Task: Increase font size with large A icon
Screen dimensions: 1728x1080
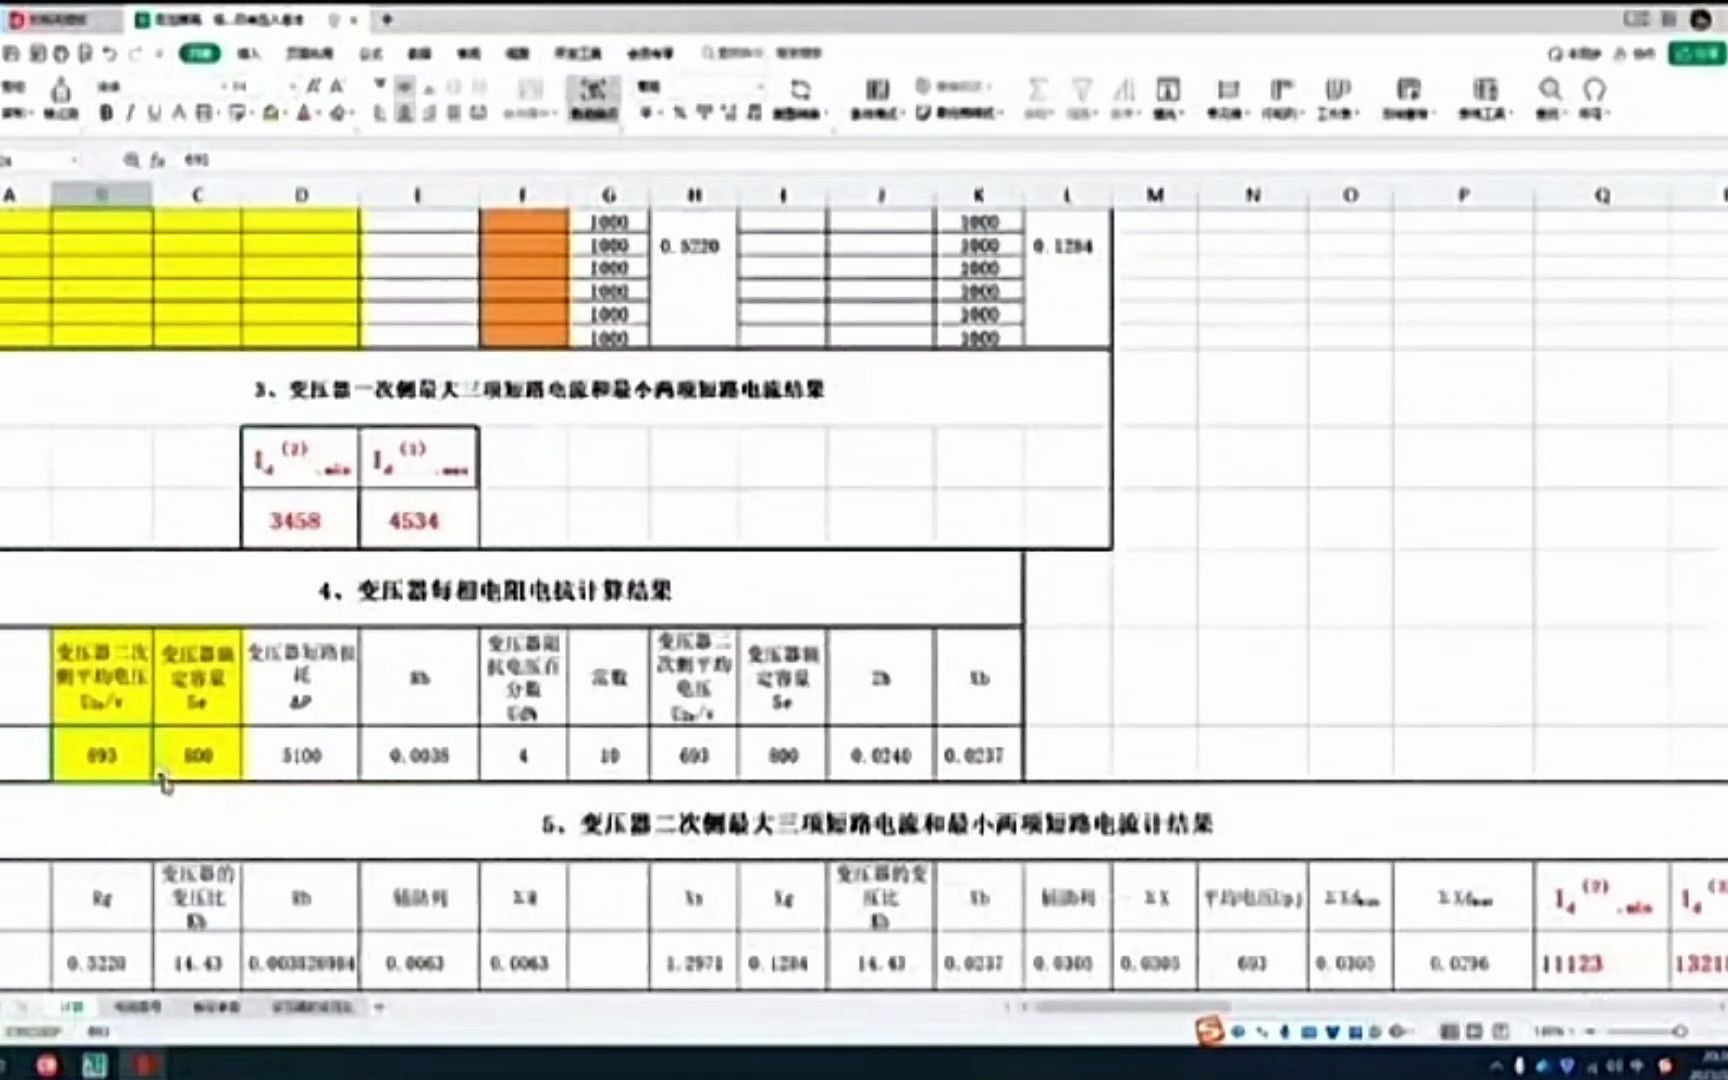Action: point(314,87)
